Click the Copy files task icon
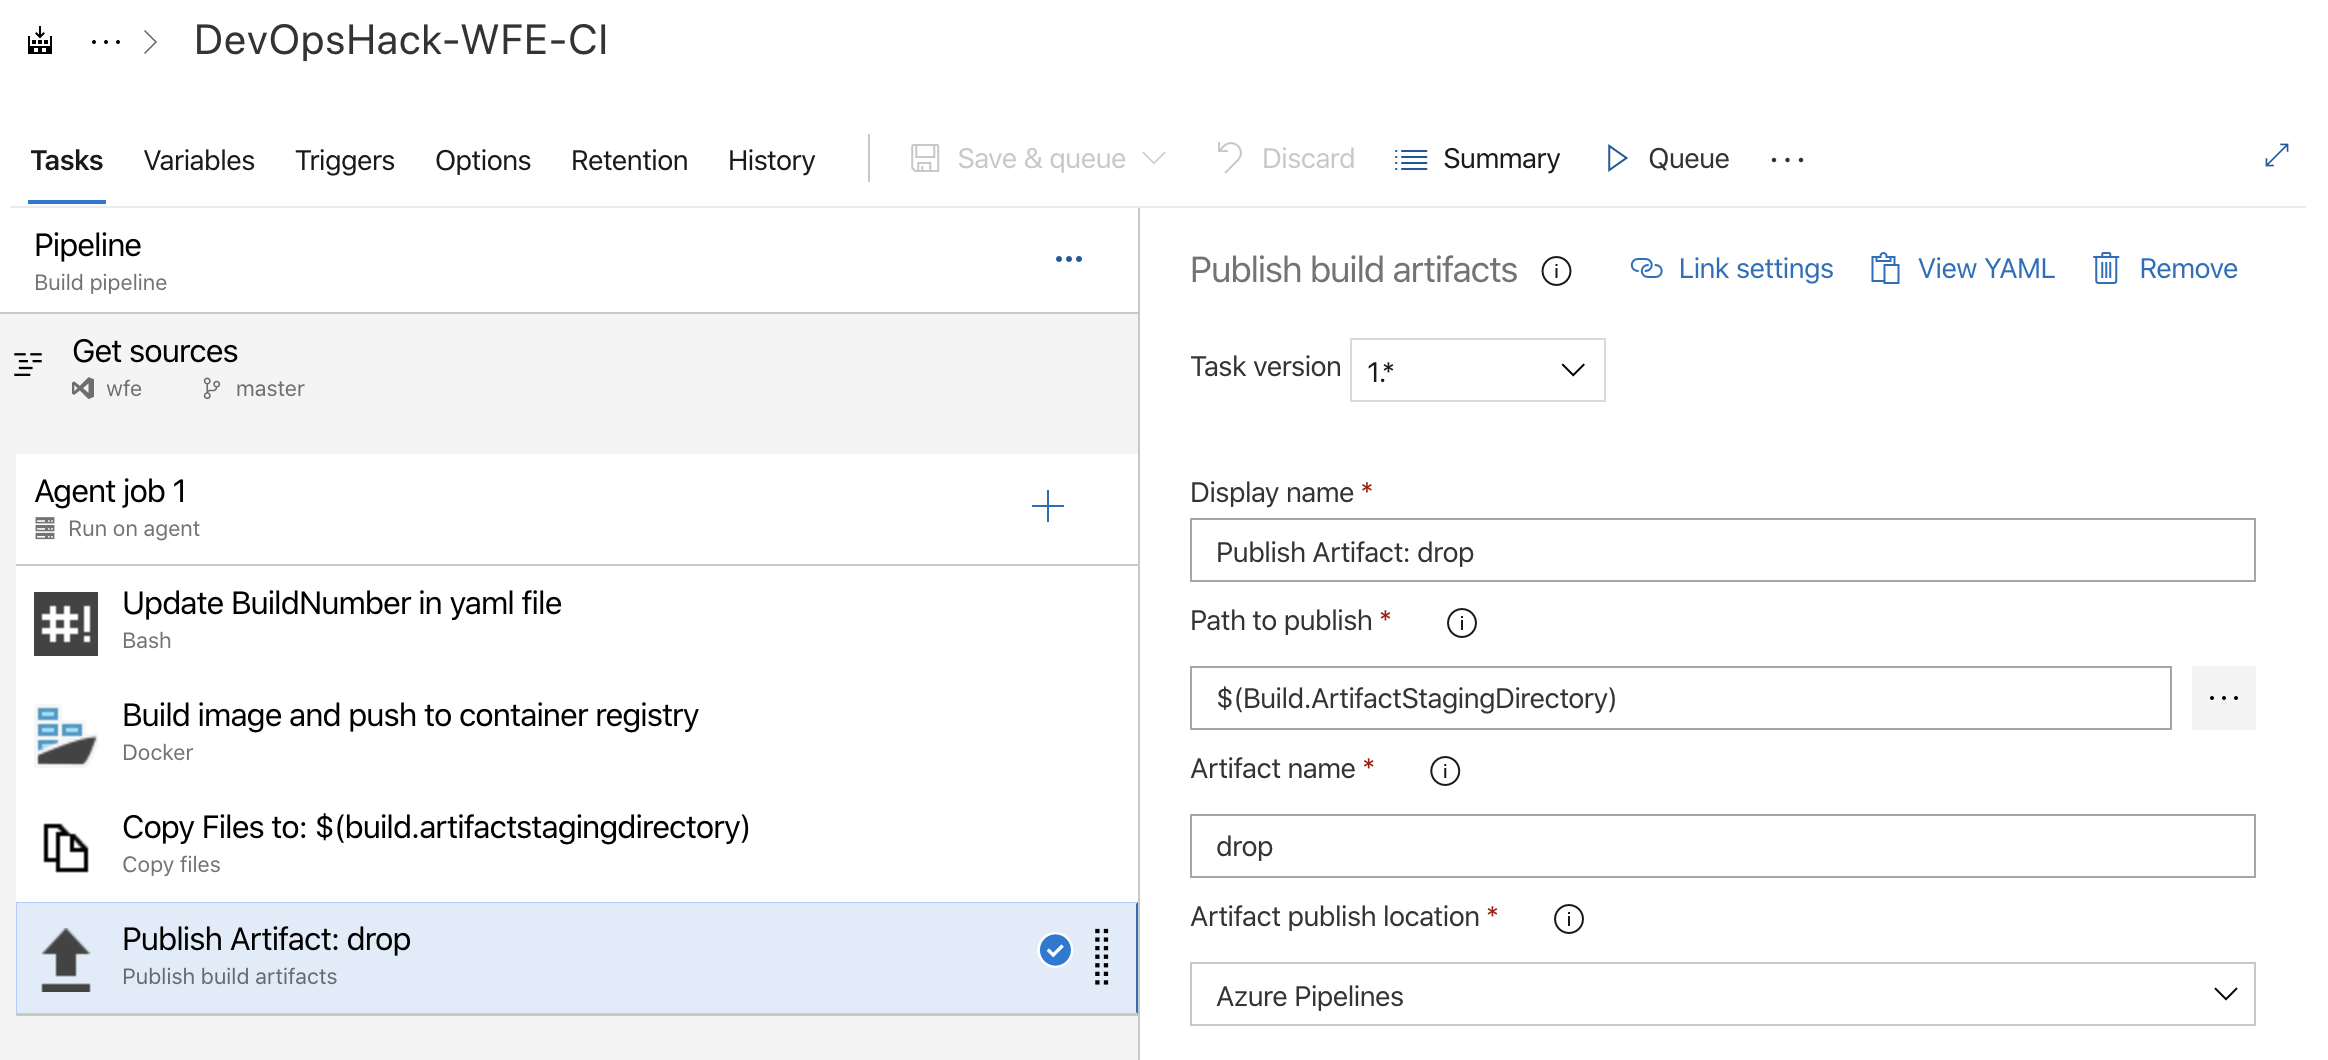Screen dimensions: 2328x1060 click(66, 847)
